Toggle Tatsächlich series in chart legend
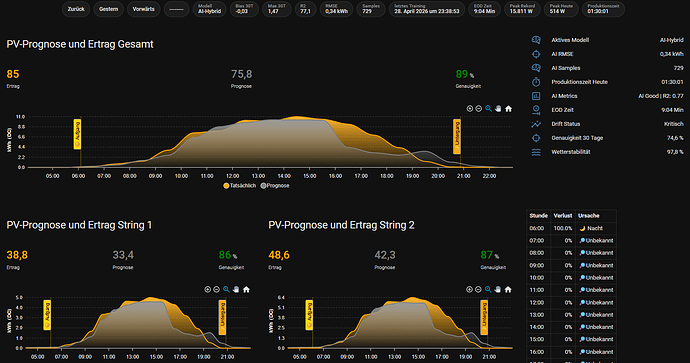This screenshot has width=690, height=363. tap(239, 186)
